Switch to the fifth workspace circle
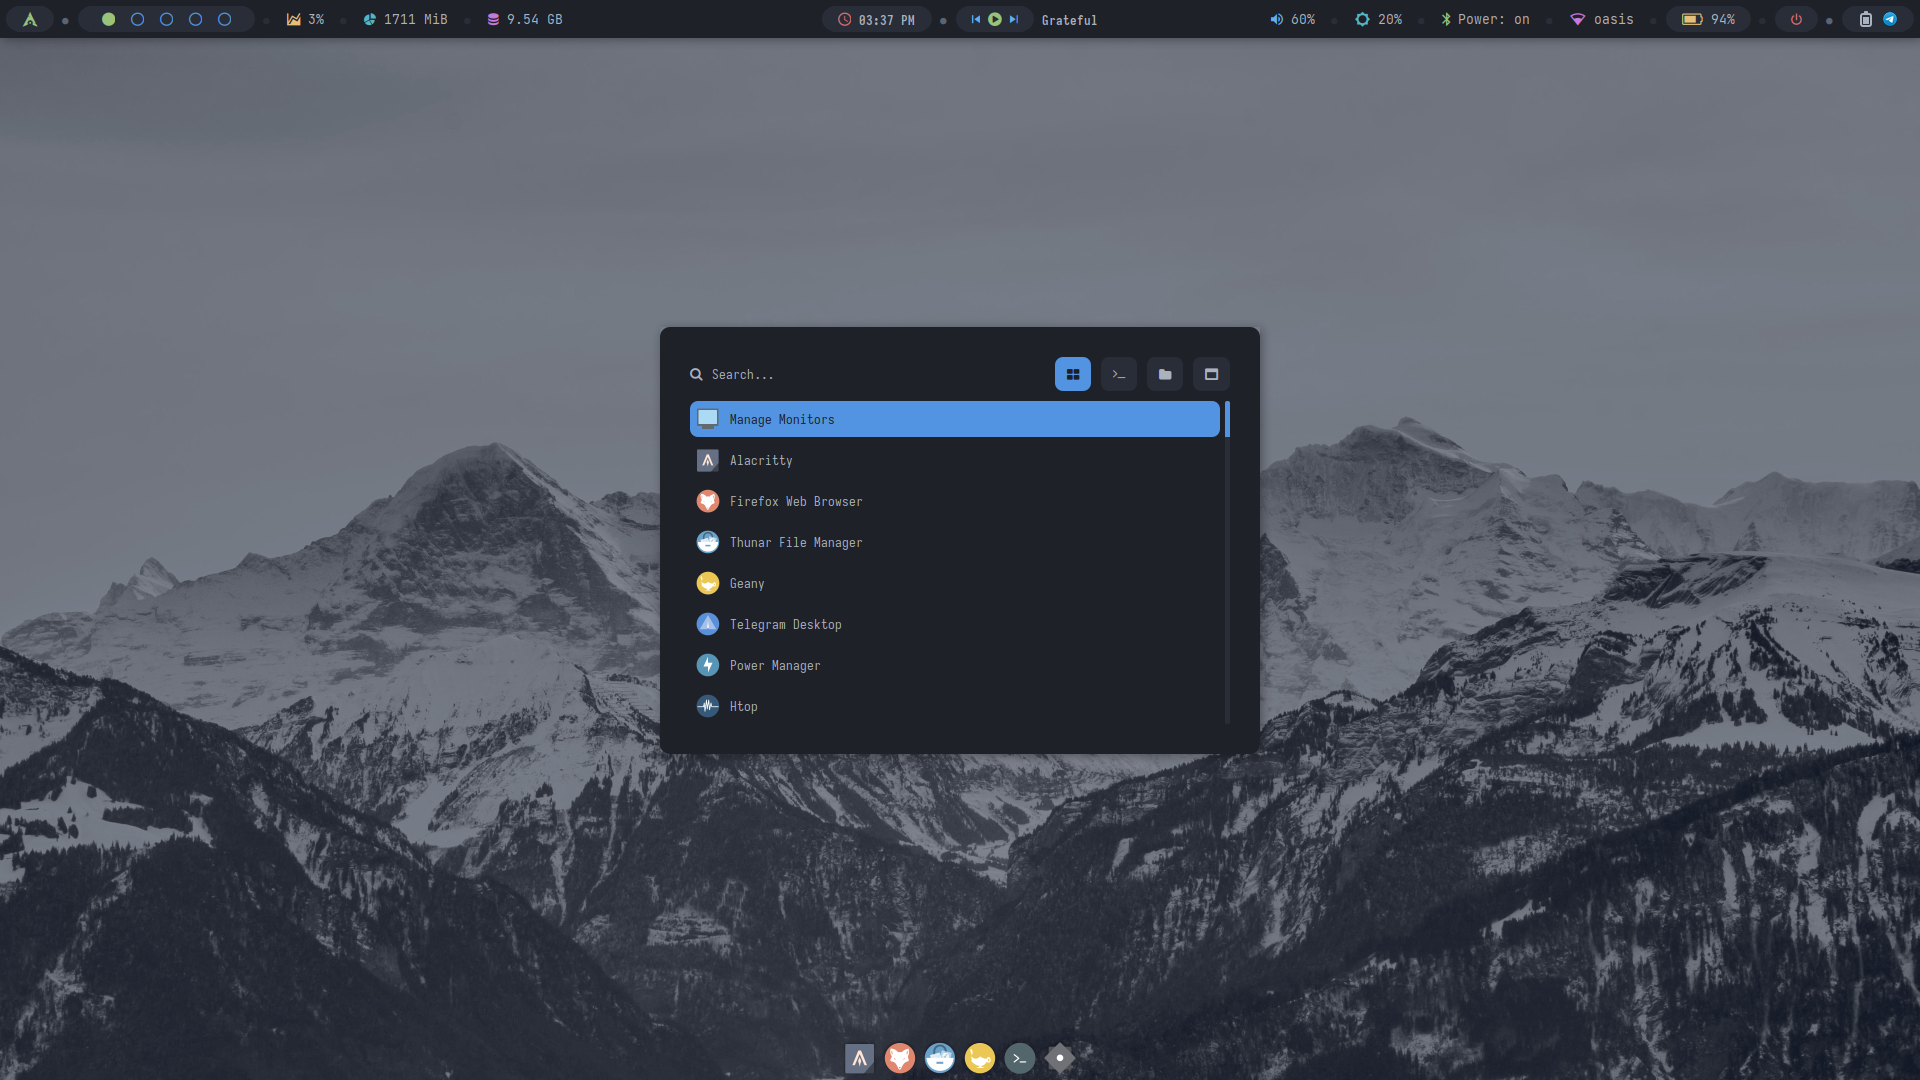The image size is (1920, 1080). [224, 19]
